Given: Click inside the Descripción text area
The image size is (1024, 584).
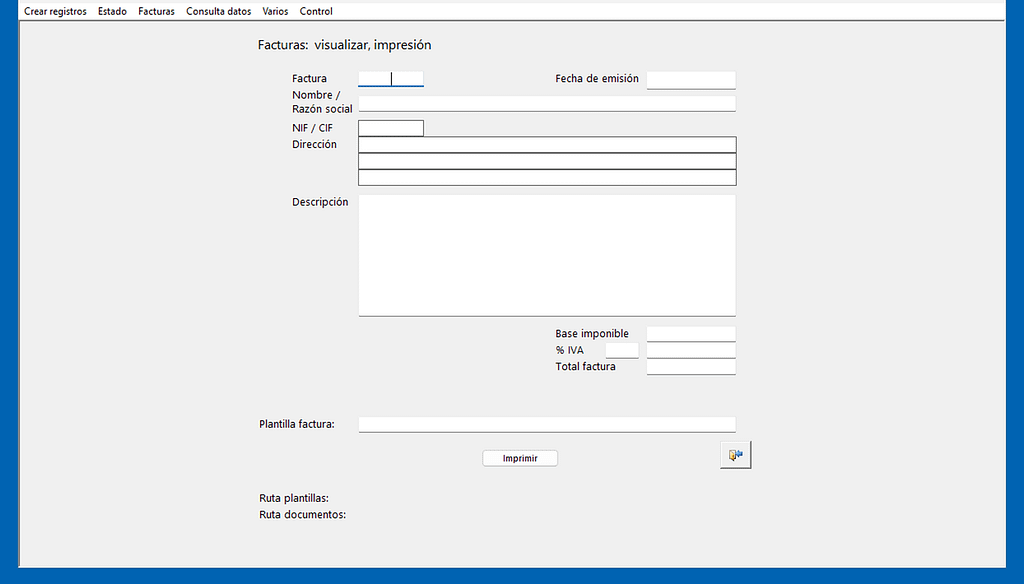Looking at the screenshot, I should point(546,255).
